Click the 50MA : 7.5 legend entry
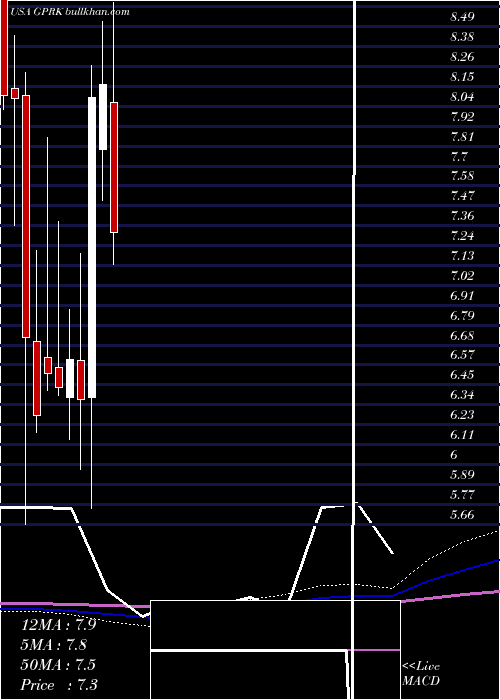The image size is (500, 700). [58, 665]
